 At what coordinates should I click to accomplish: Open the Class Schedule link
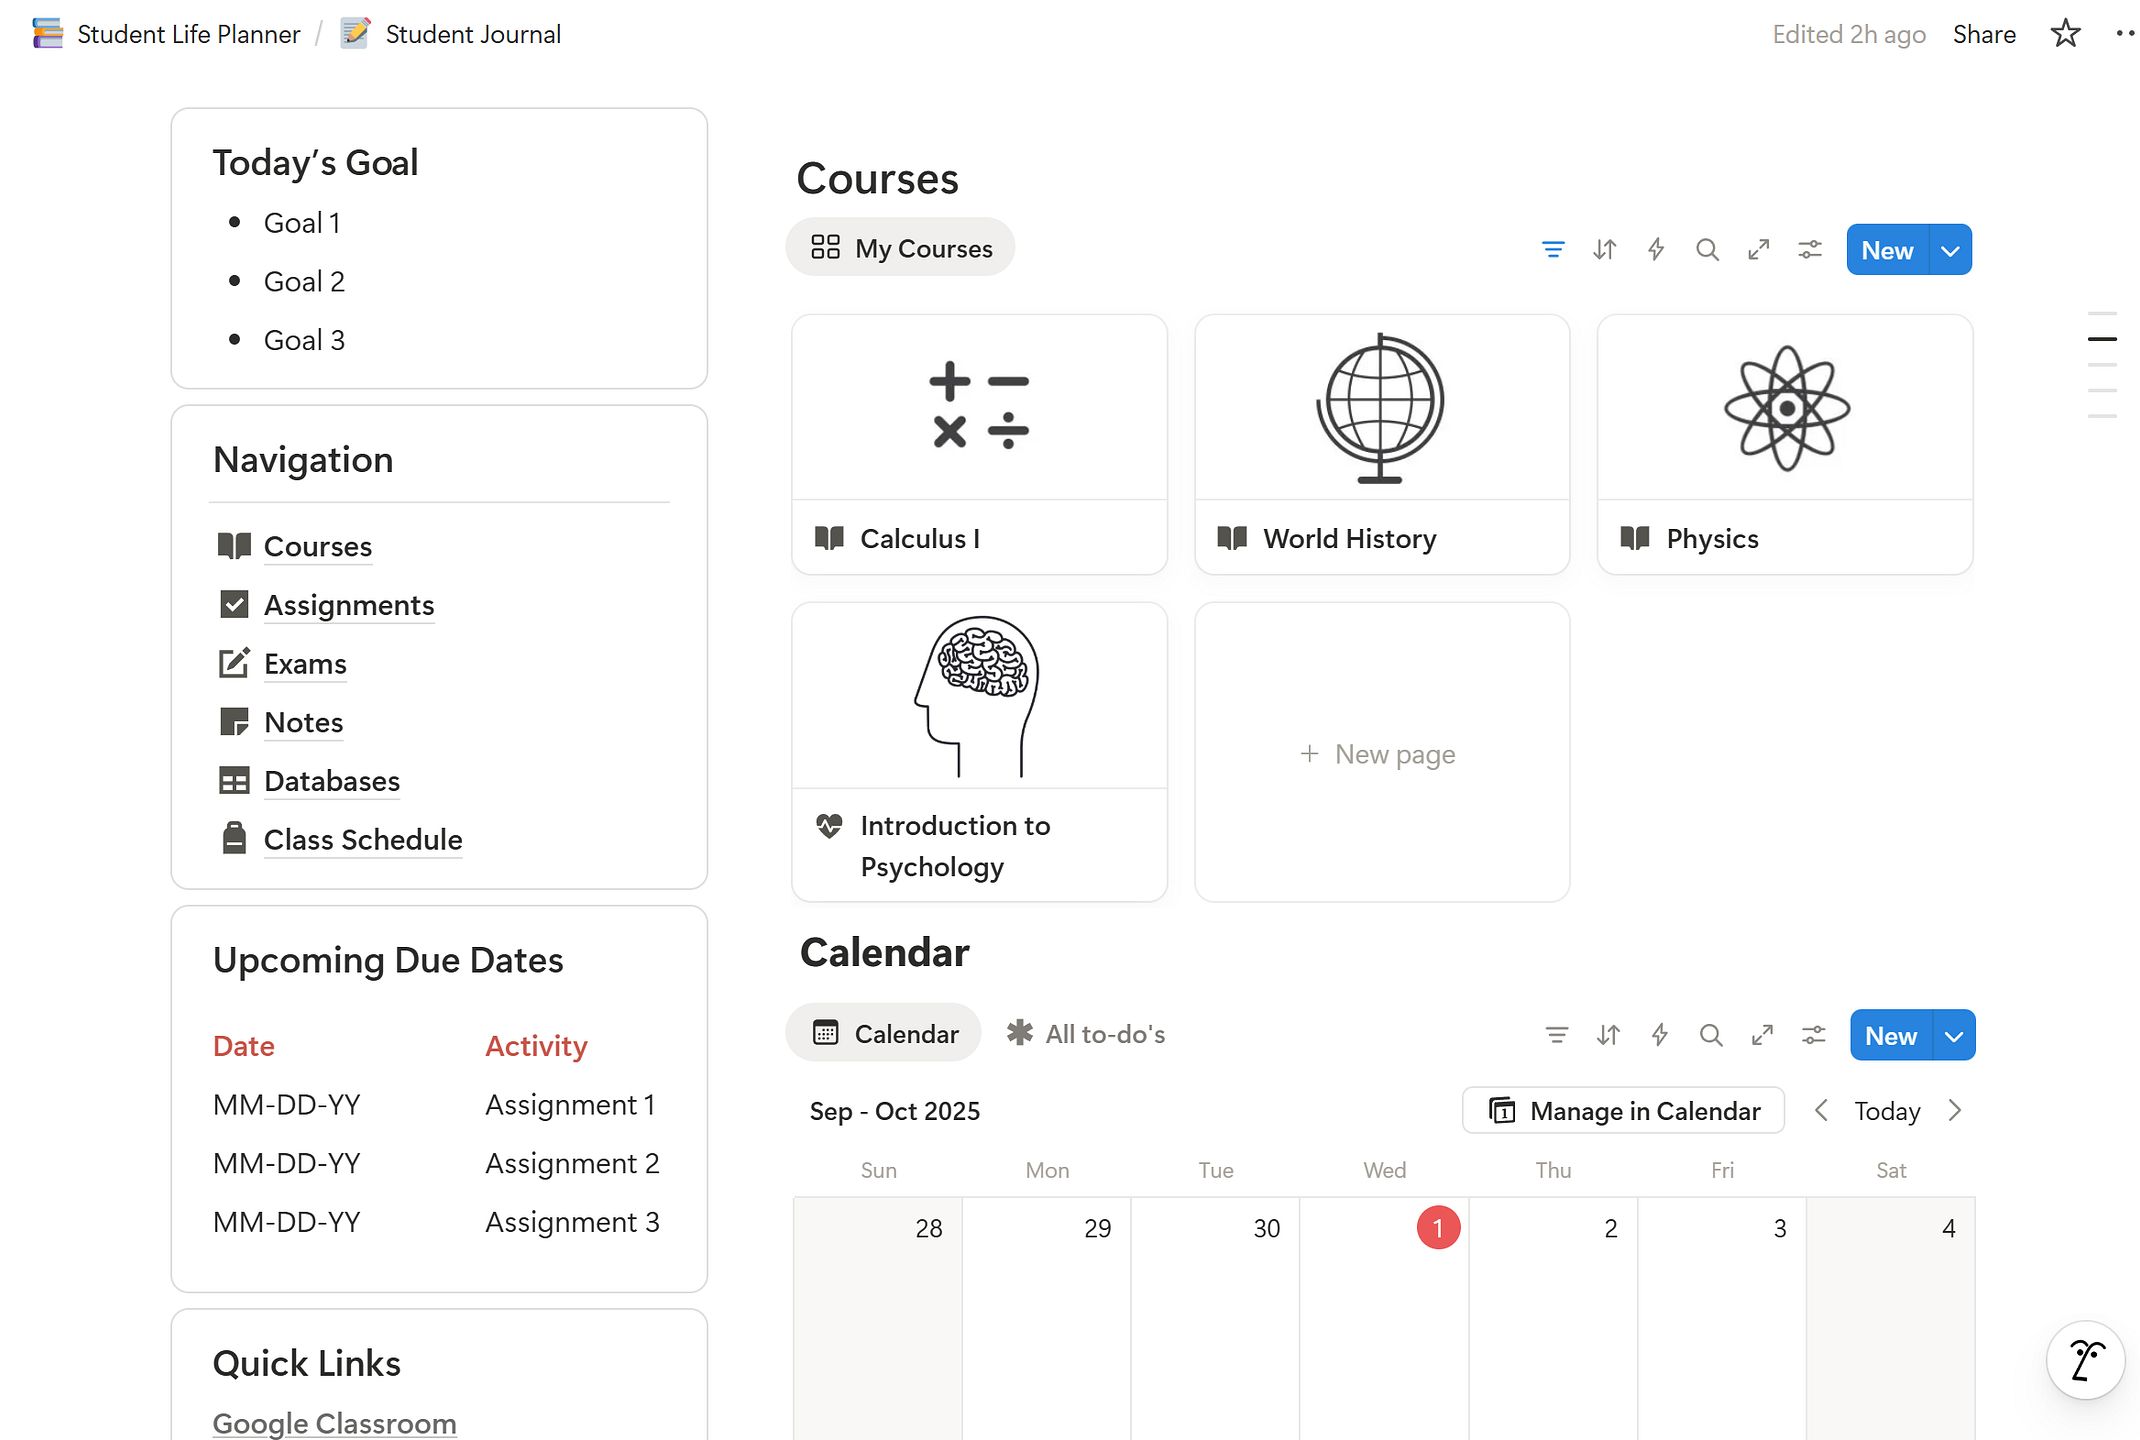click(x=363, y=840)
